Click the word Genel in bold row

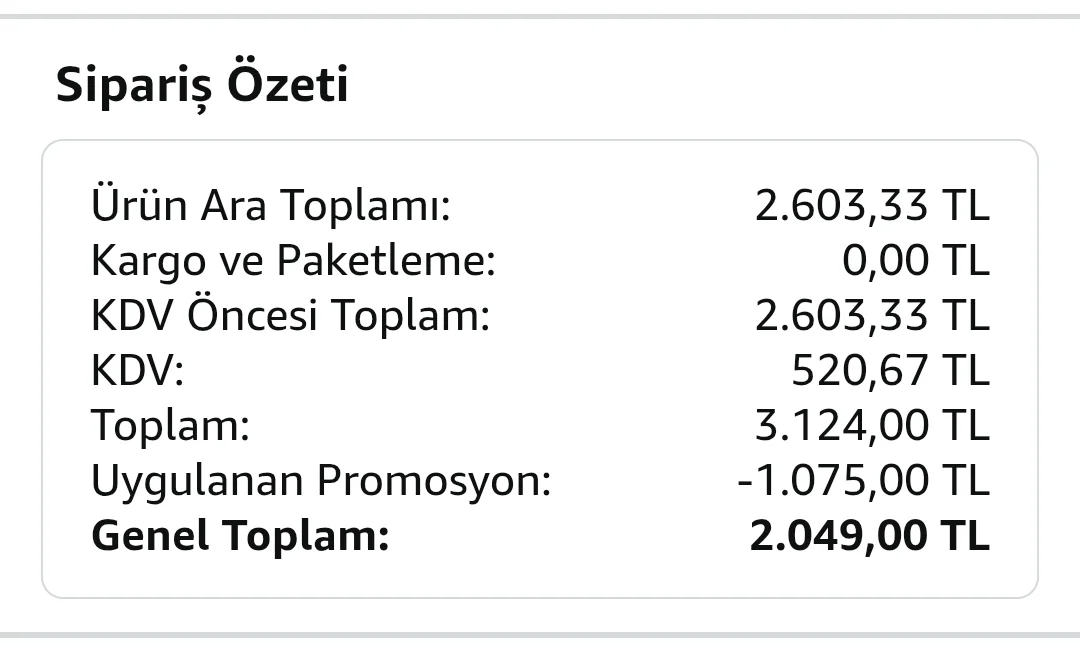tap(150, 537)
